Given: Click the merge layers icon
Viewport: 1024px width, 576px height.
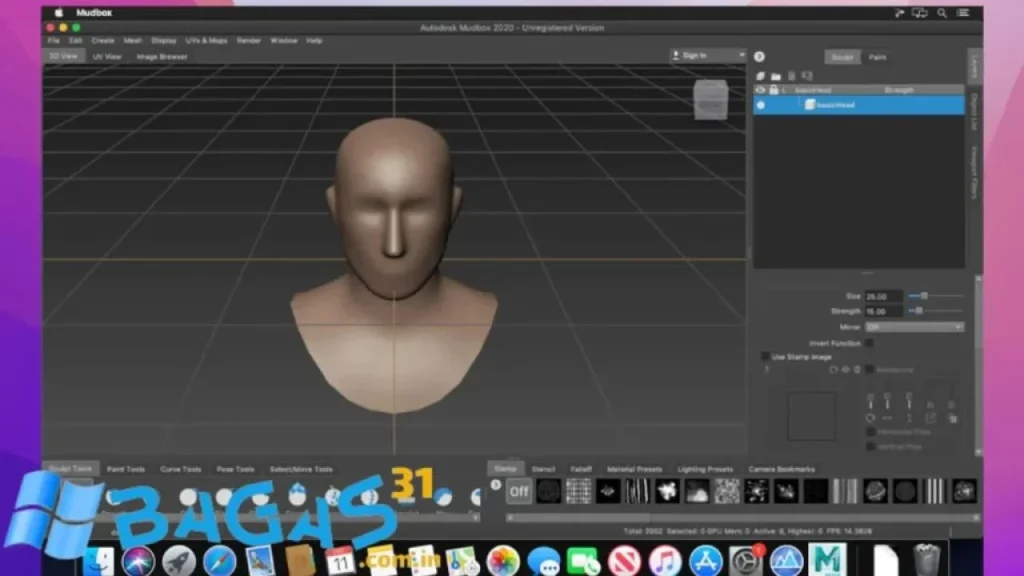Looking at the screenshot, I should coord(807,76).
